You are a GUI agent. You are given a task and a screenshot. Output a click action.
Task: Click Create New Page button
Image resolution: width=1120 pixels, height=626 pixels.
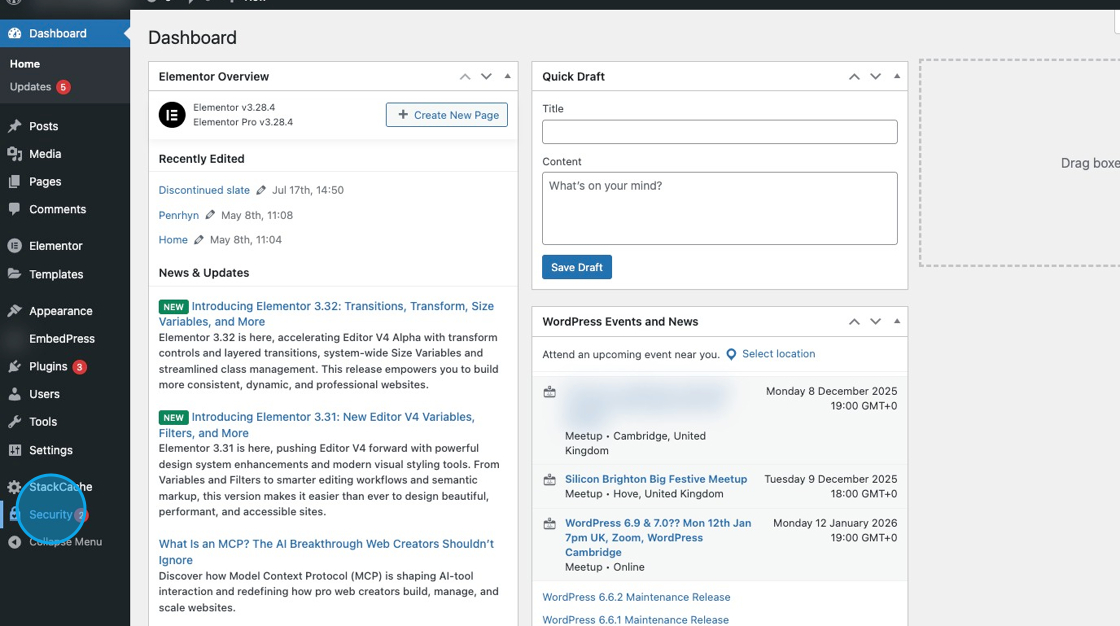(x=447, y=115)
